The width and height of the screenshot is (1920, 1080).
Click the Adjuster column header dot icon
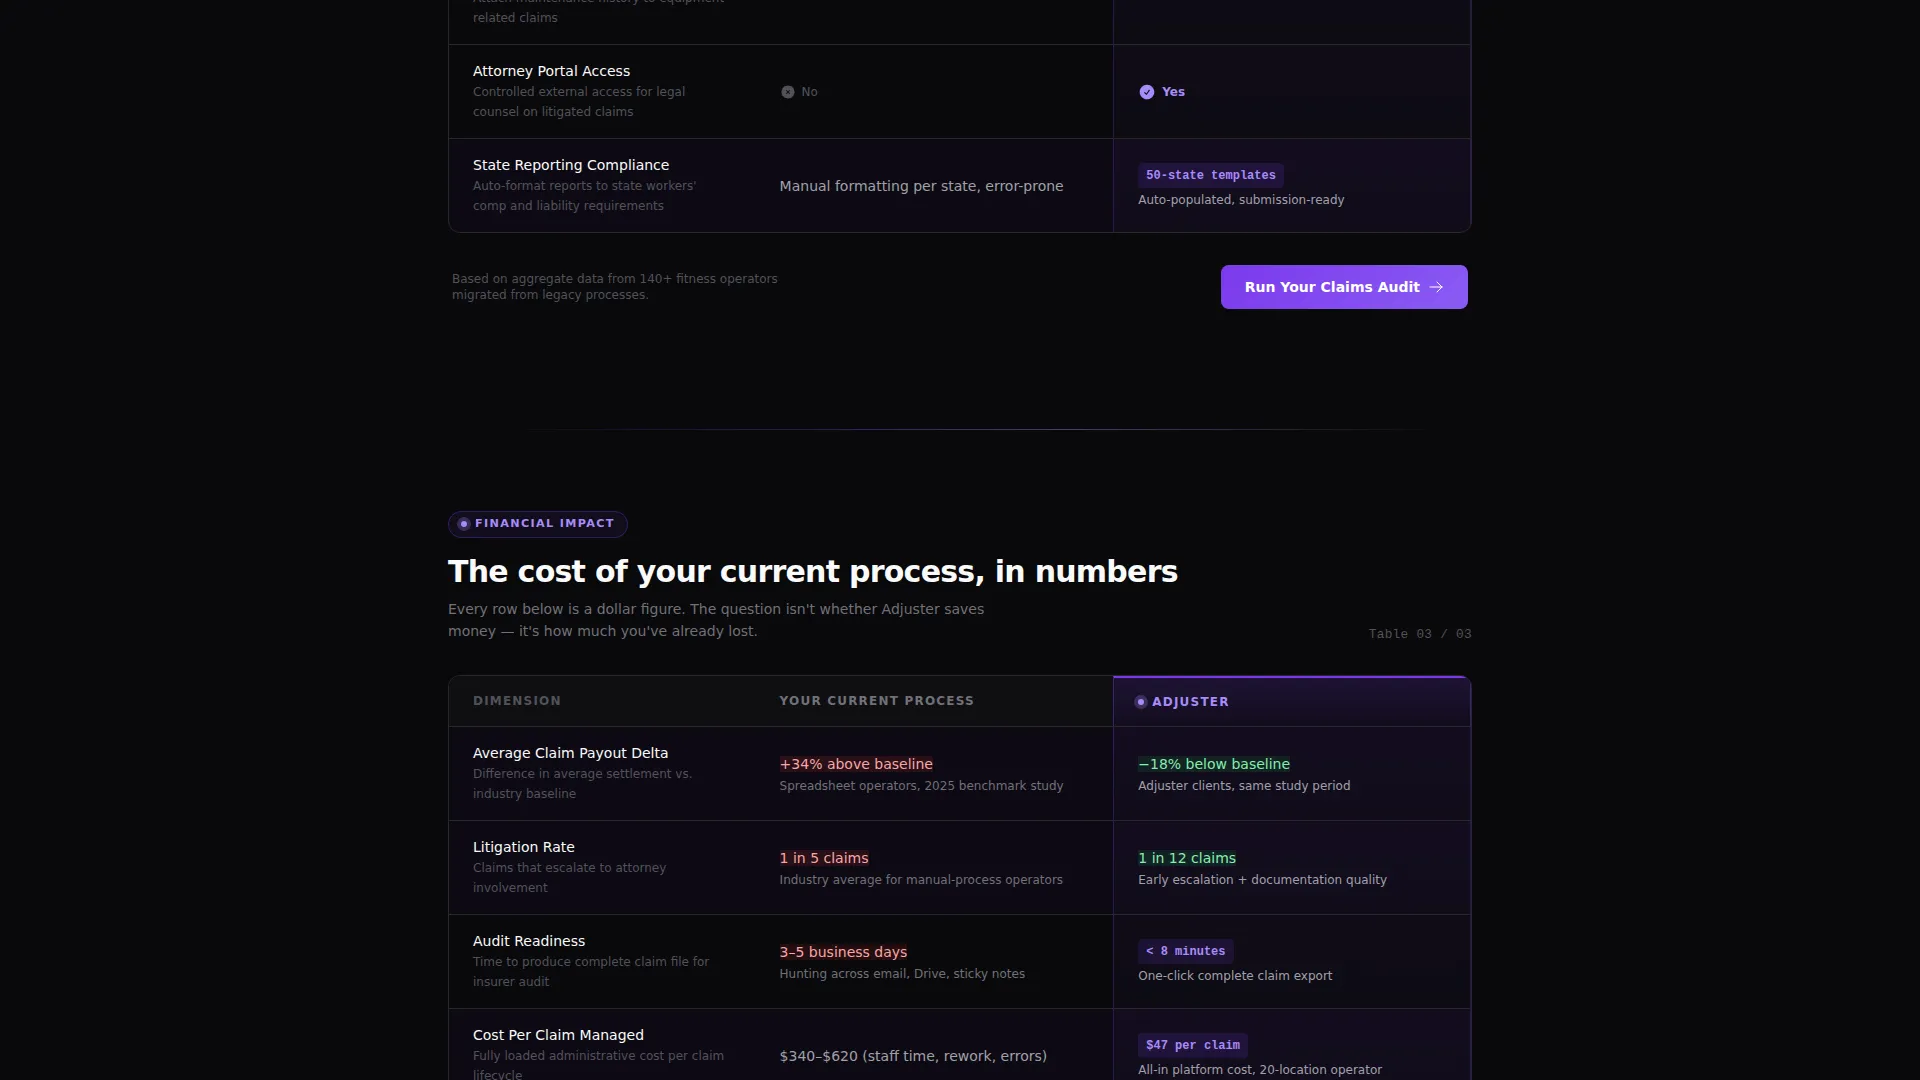tap(1141, 702)
